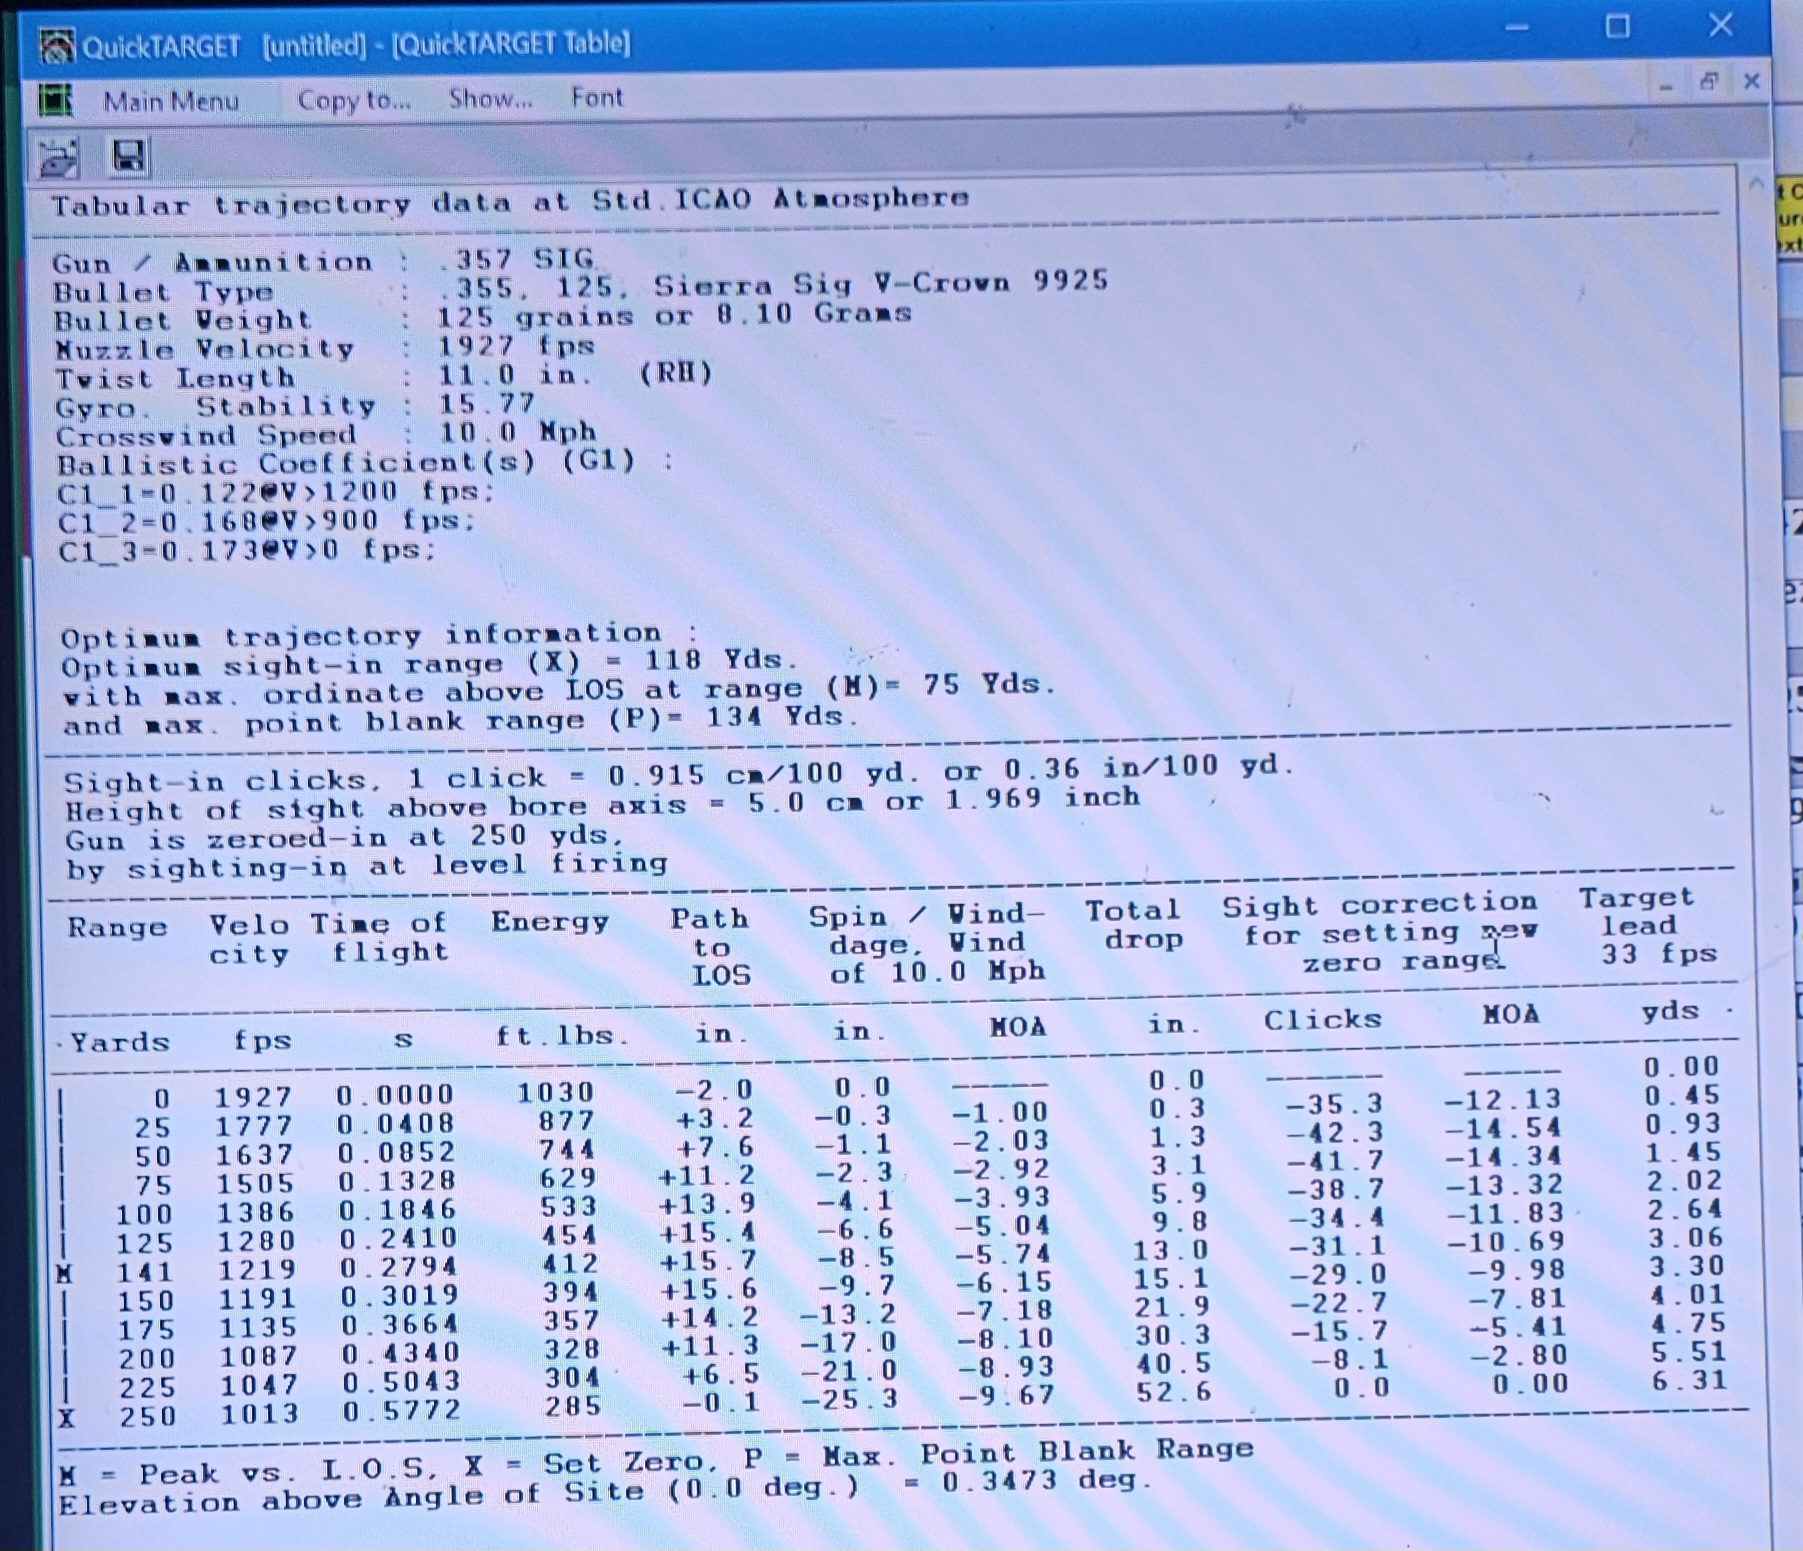Click velocity '1191' in the 150-yard row
Image resolution: width=1803 pixels, height=1551 pixels.
click(258, 1298)
